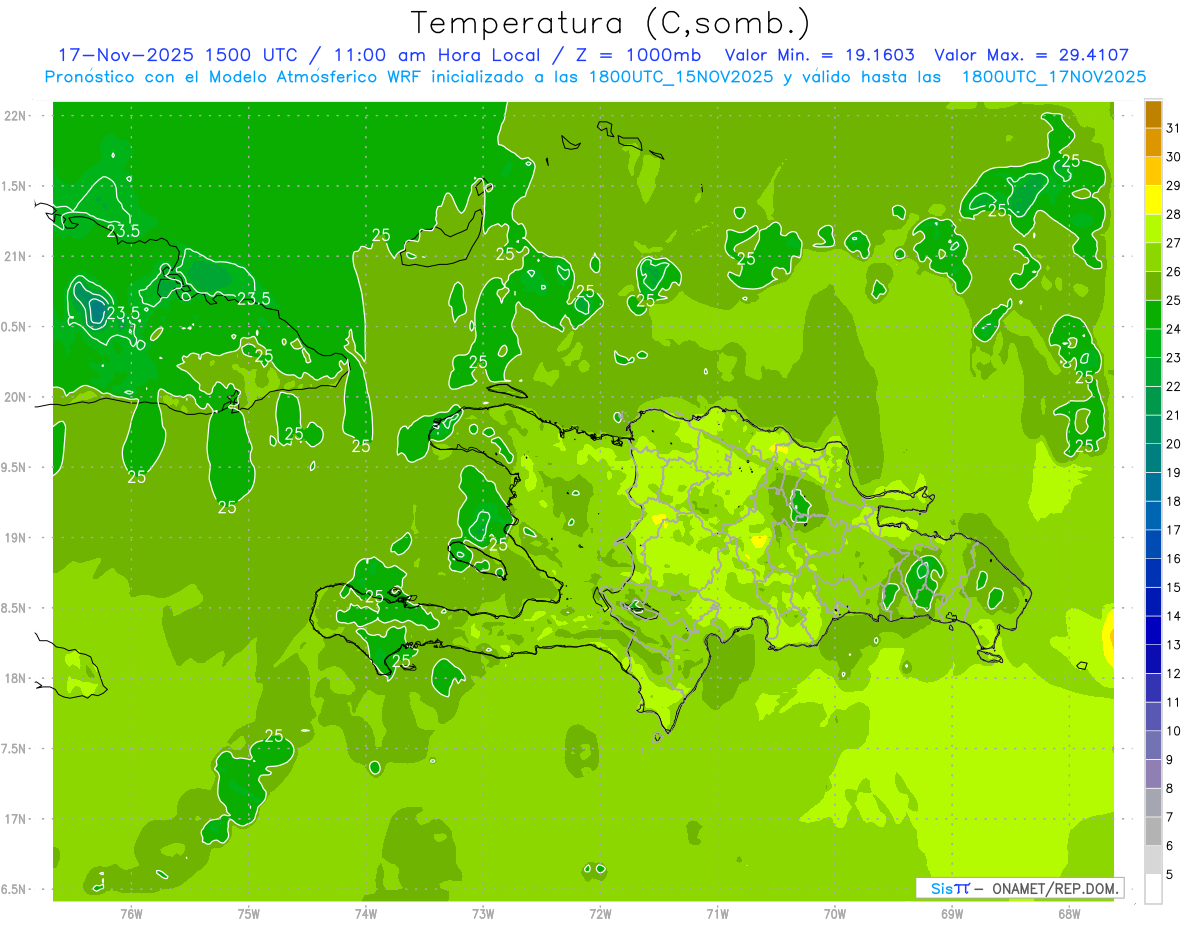
Task: Click legend value 28
Action: point(1173,214)
